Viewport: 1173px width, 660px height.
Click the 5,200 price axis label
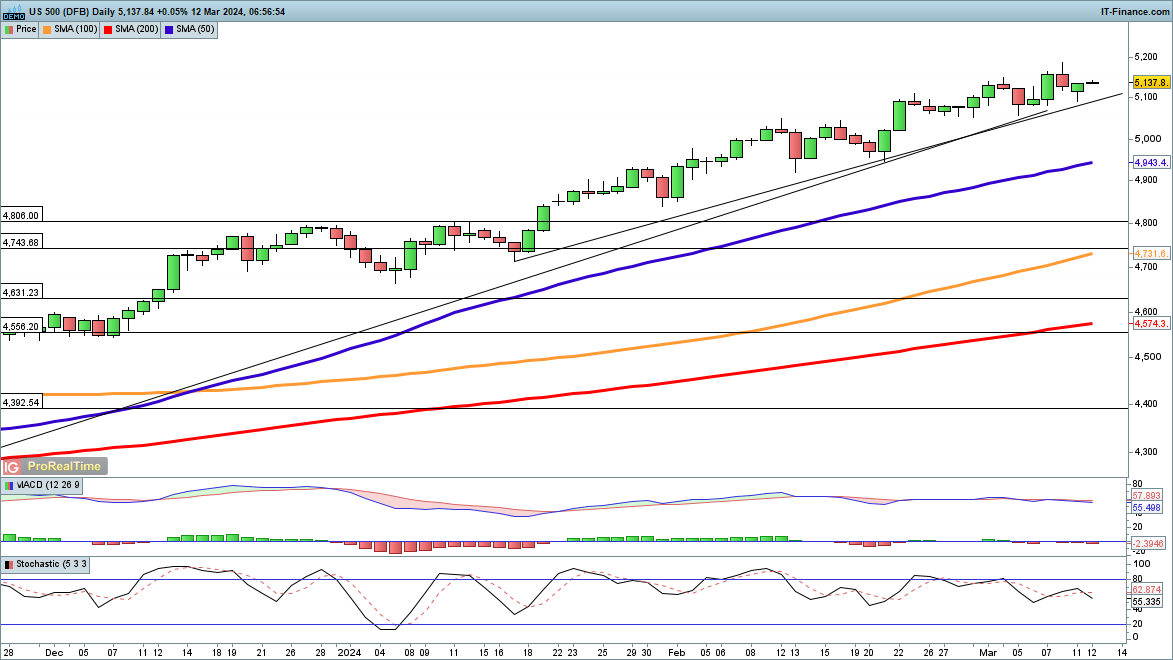point(1147,57)
